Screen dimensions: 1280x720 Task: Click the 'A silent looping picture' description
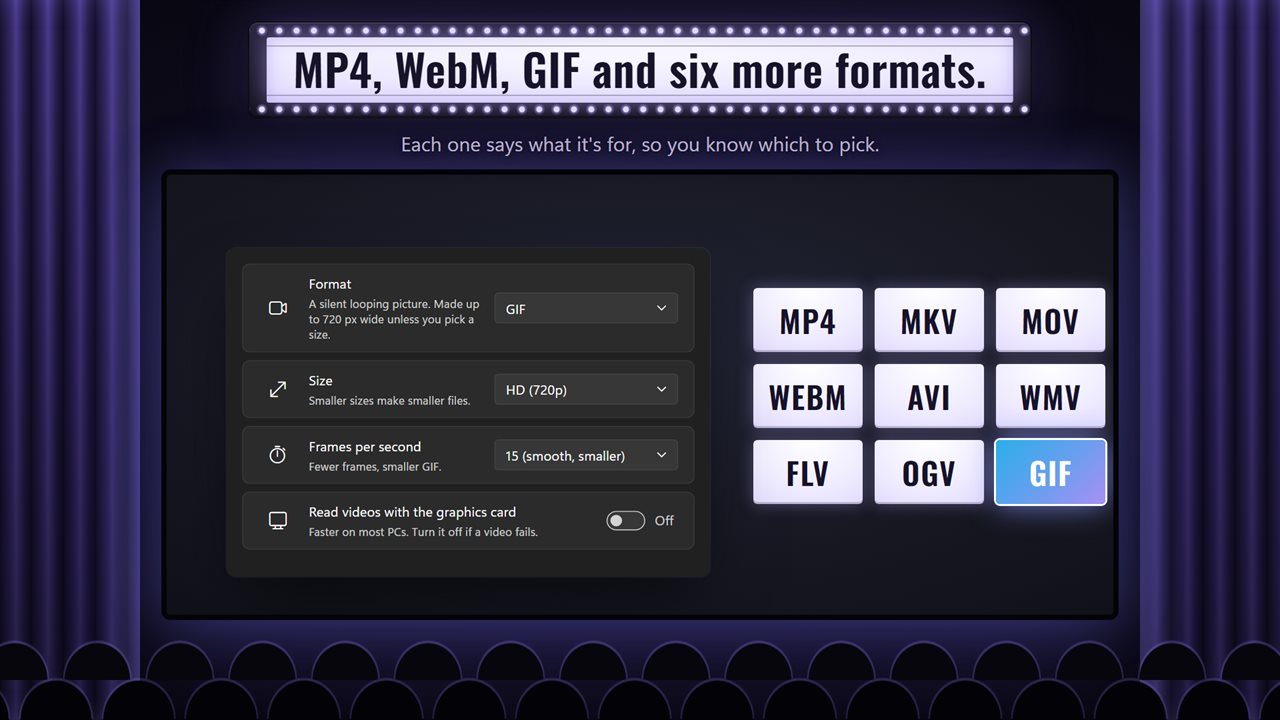[x=394, y=319]
